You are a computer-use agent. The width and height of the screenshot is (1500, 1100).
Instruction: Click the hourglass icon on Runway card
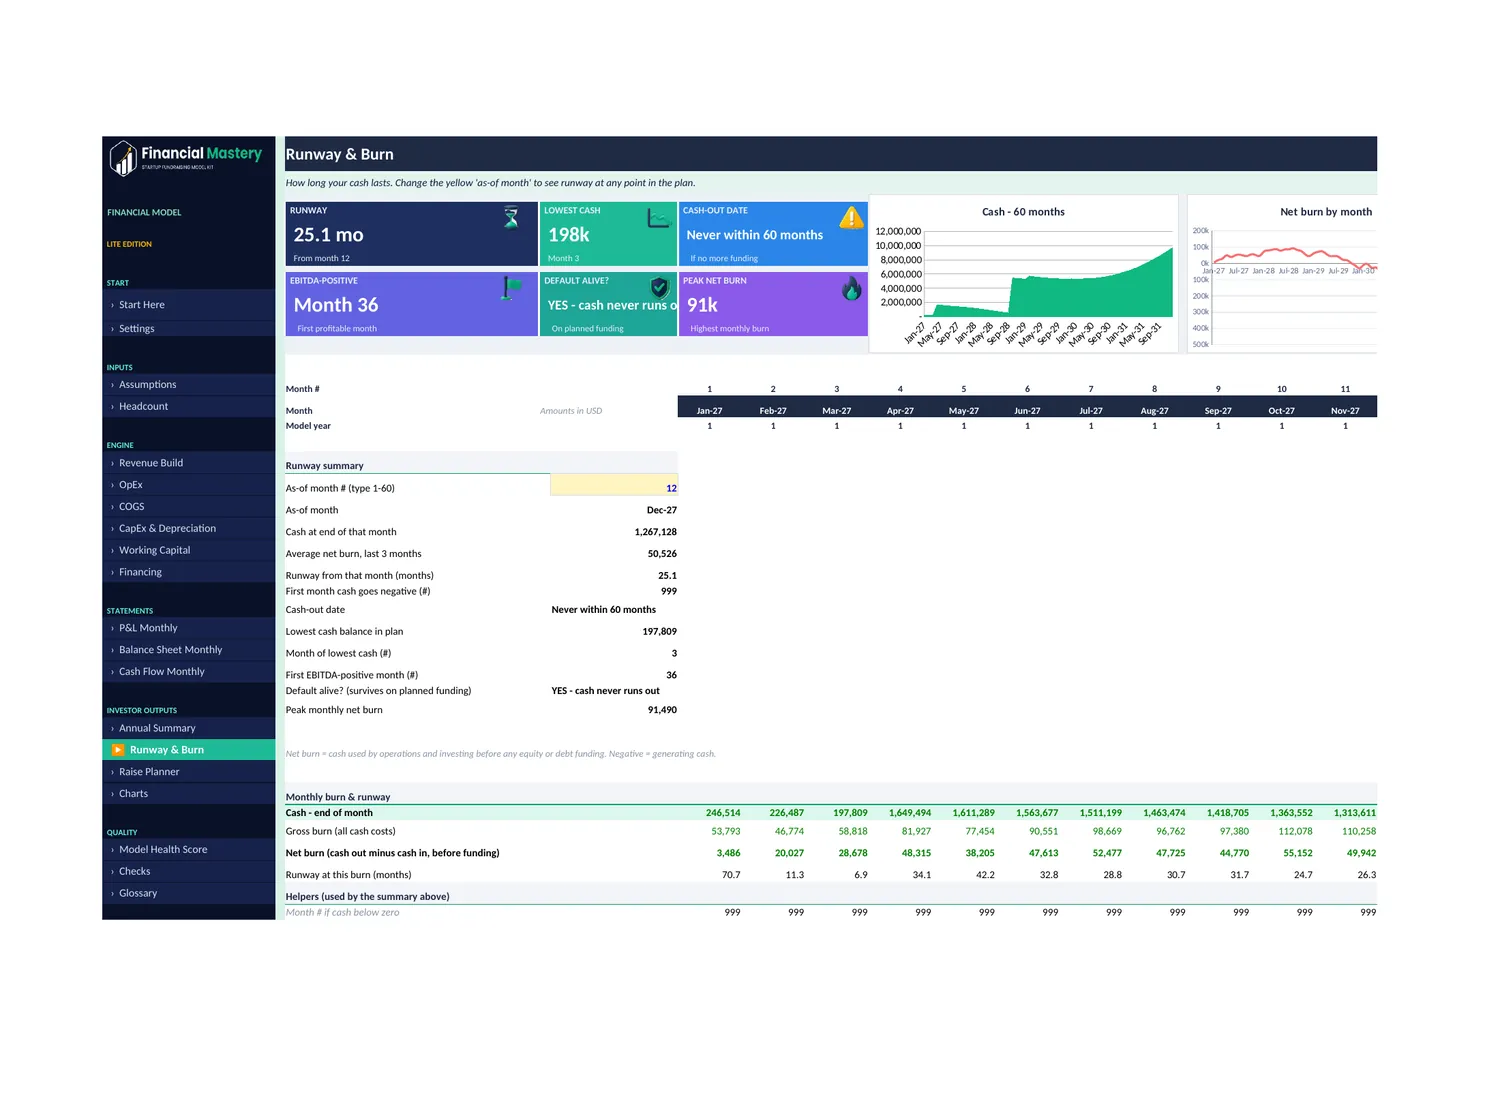pyautogui.click(x=511, y=217)
